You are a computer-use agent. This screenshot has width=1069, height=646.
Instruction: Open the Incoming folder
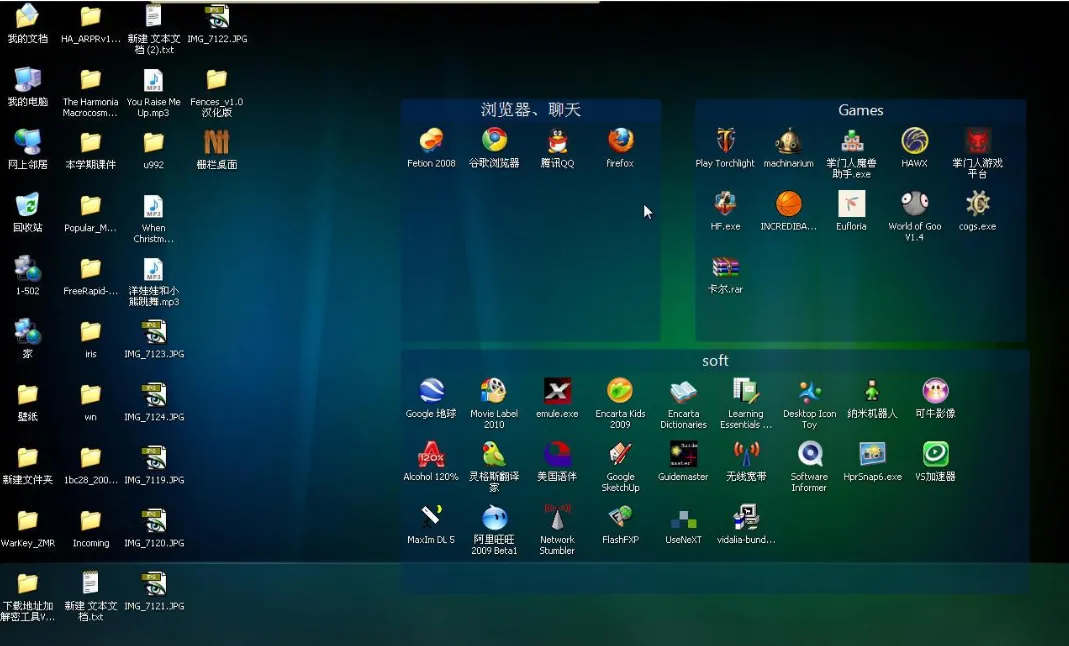91,520
